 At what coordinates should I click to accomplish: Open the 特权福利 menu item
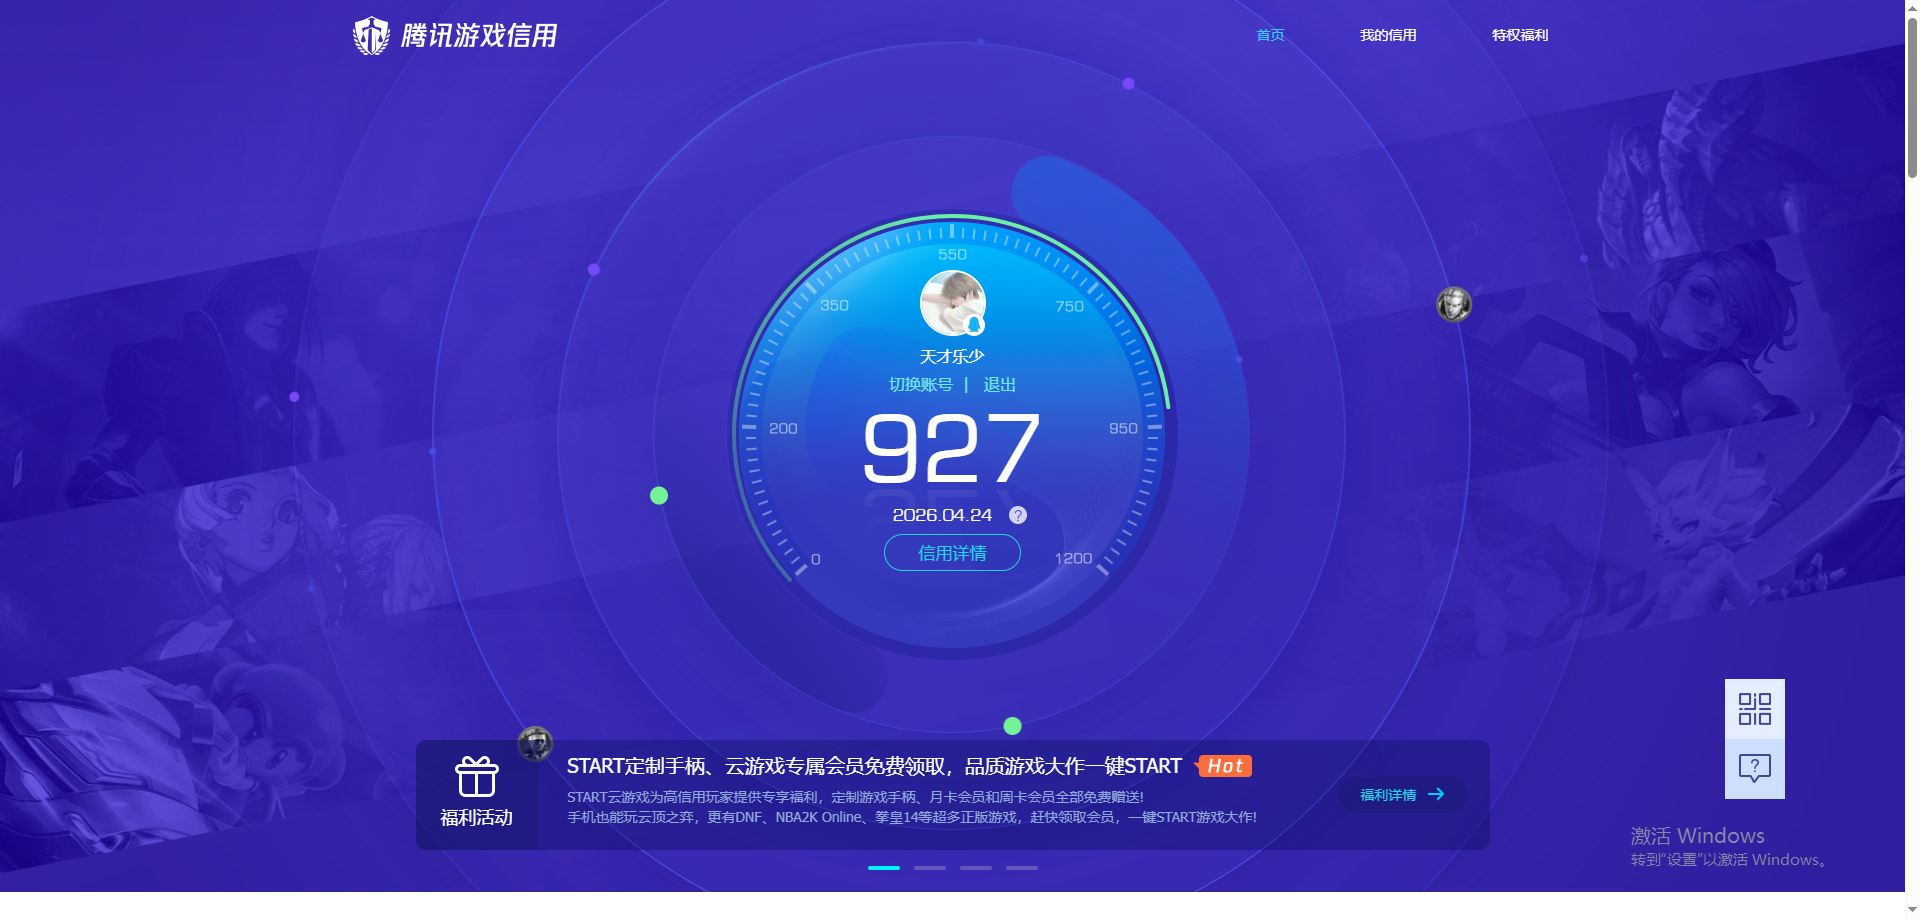[1518, 35]
